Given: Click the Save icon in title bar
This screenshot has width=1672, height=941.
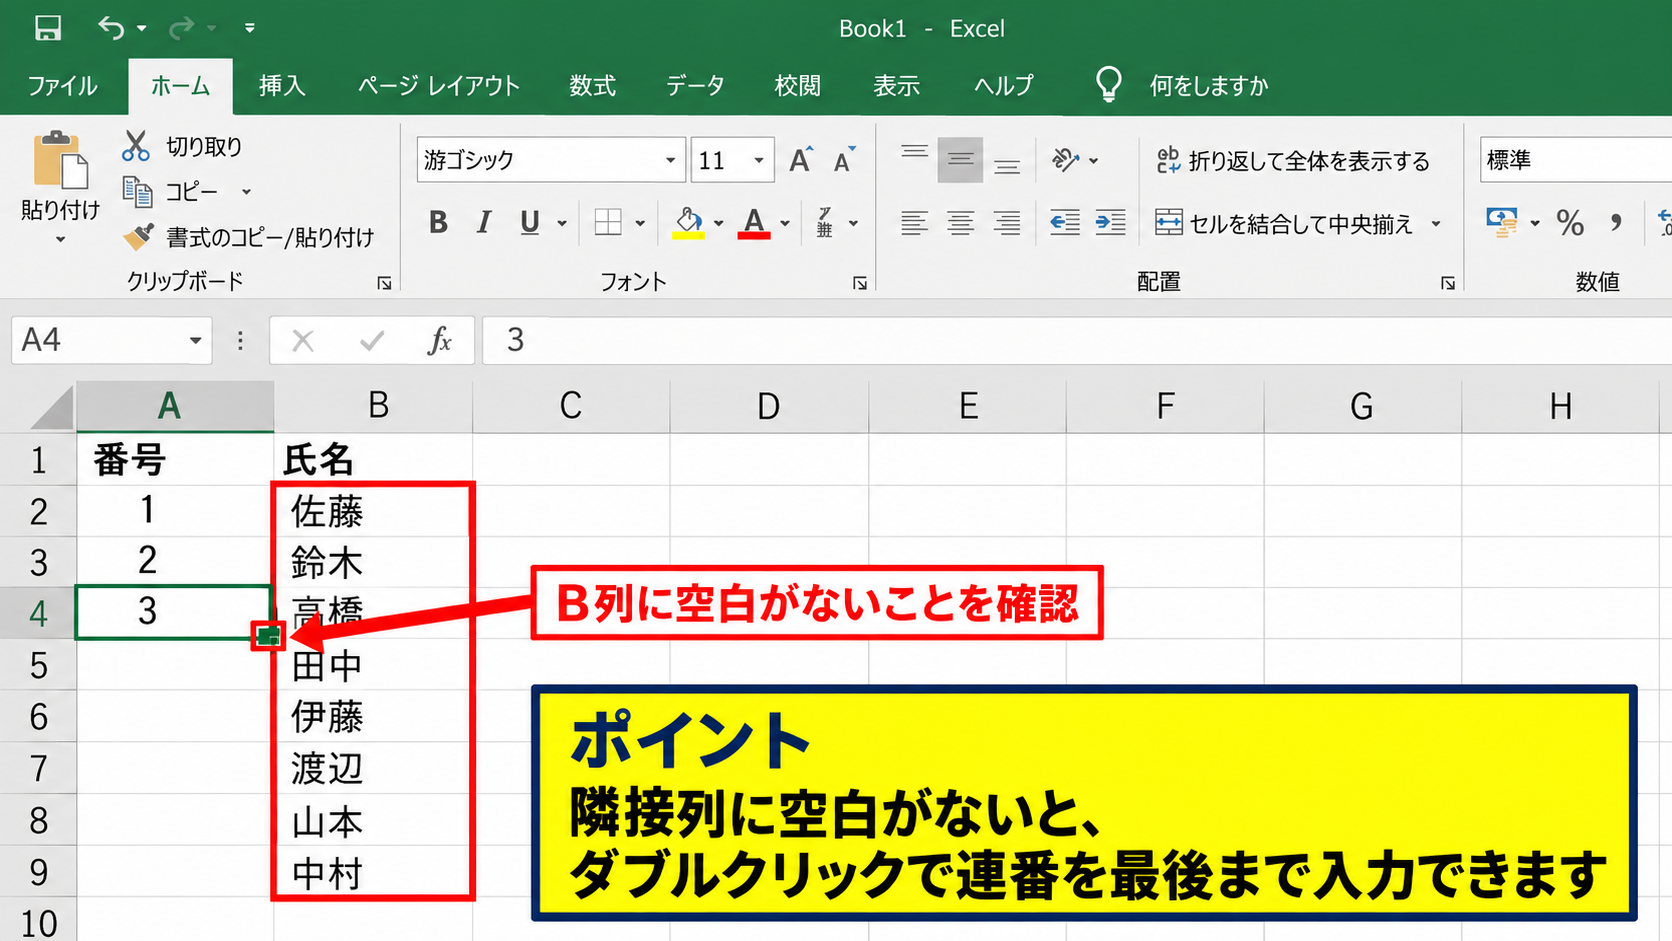Looking at the screenshot, I should click(47, 28).
